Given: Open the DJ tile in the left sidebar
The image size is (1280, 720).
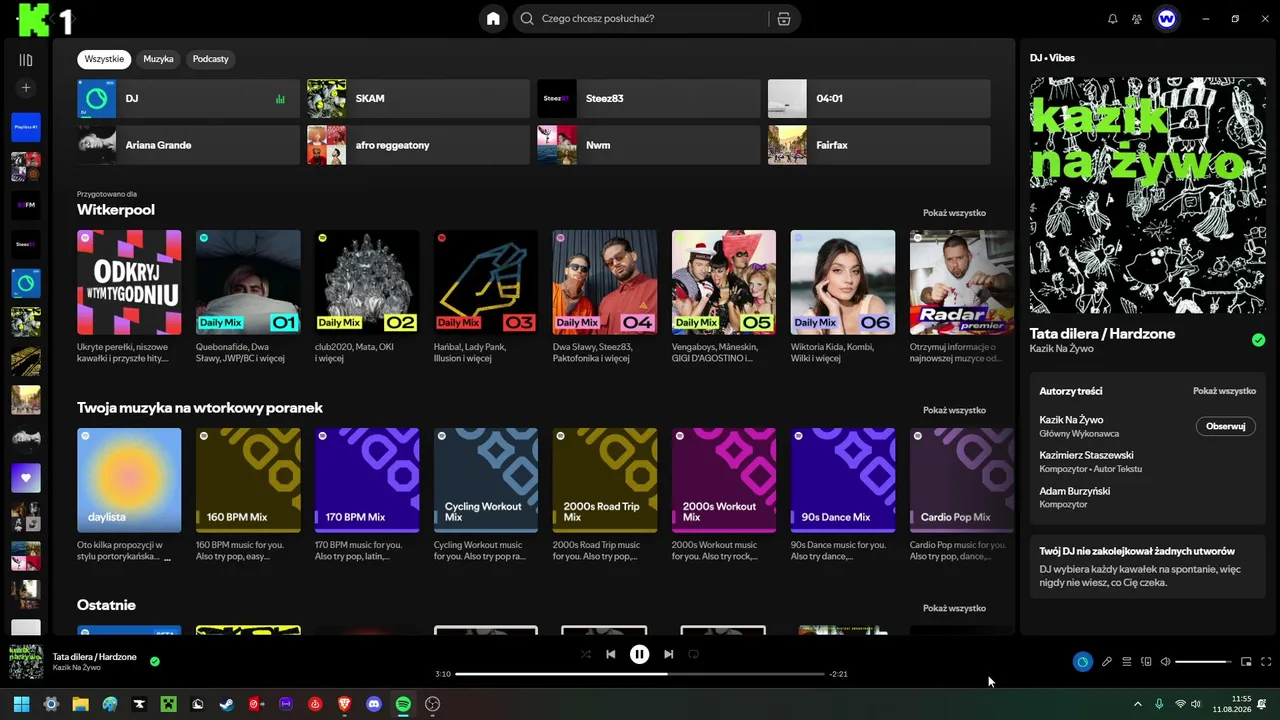Looking at the screenshot, I should pos(26,283).
